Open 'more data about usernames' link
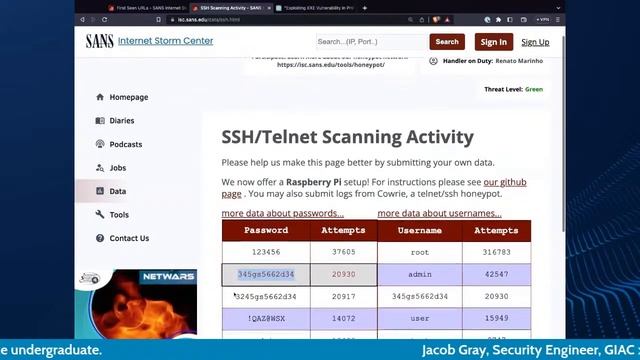This screenshot has height=360, width=640. [439, 213]
